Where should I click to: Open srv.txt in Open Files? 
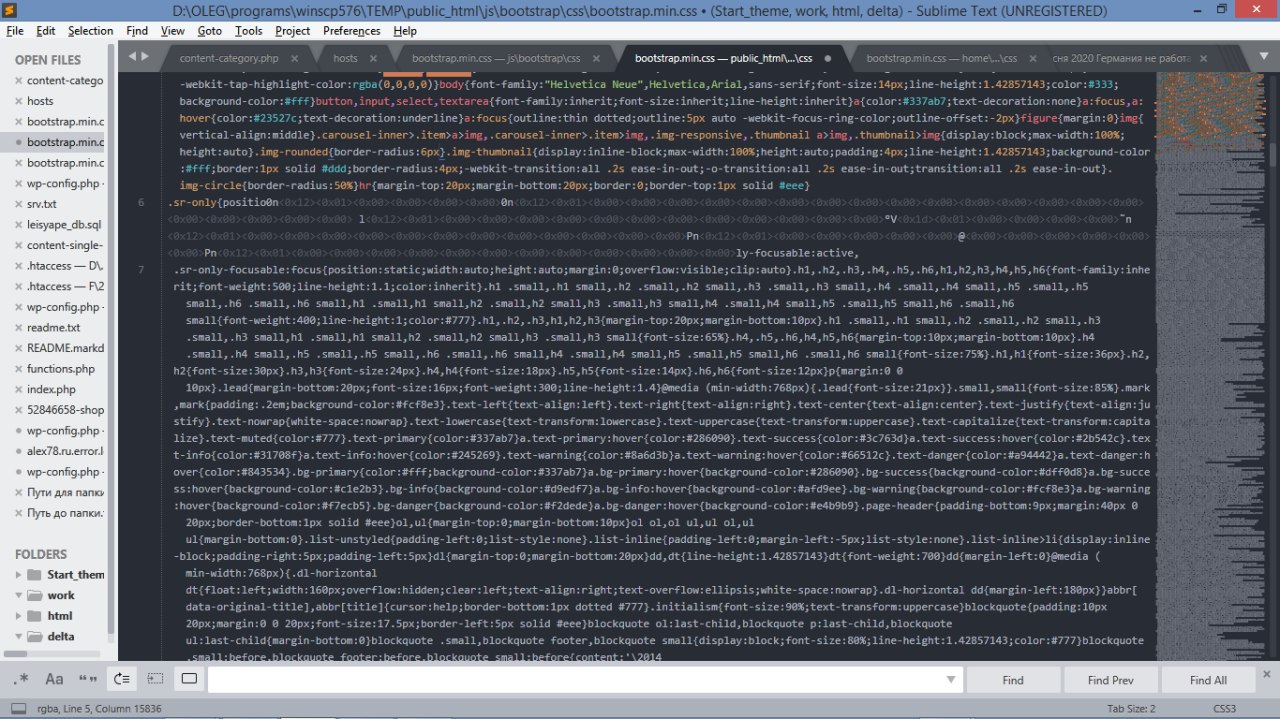[x=42, y=204]
